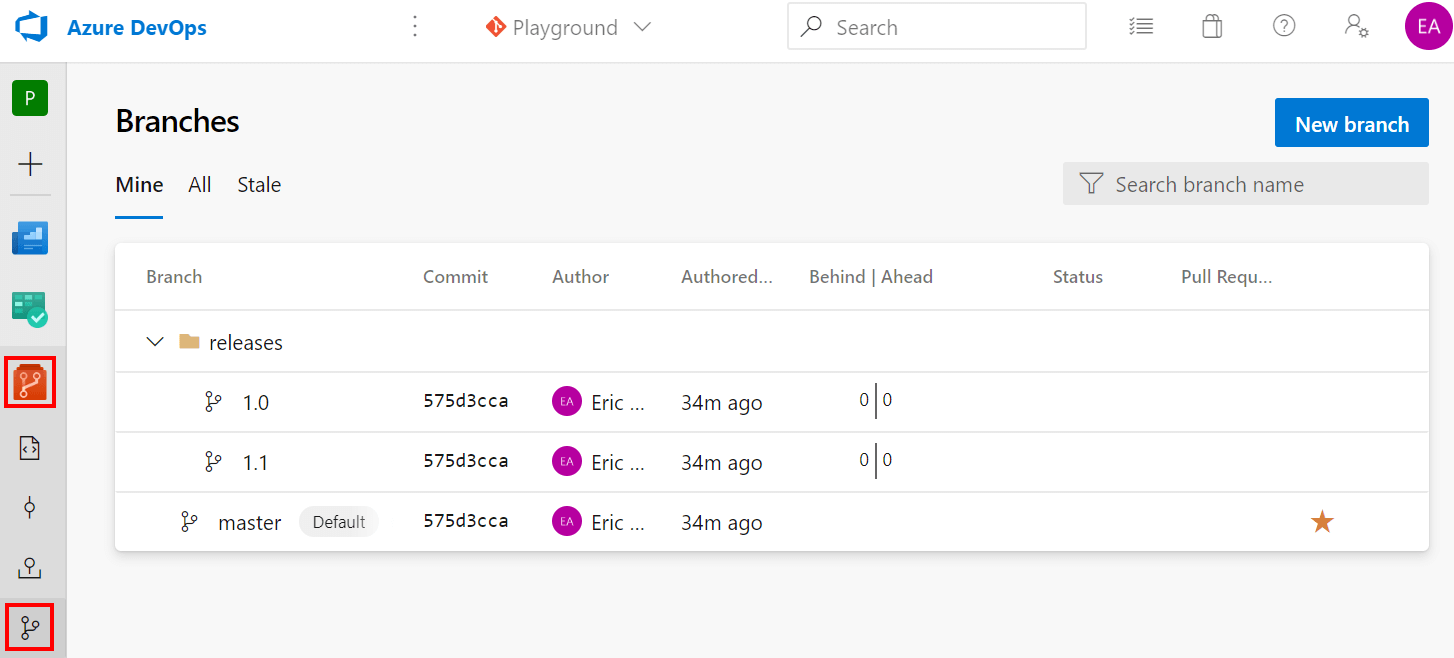Click the Files code icon in sidebar

pos(30,448)
